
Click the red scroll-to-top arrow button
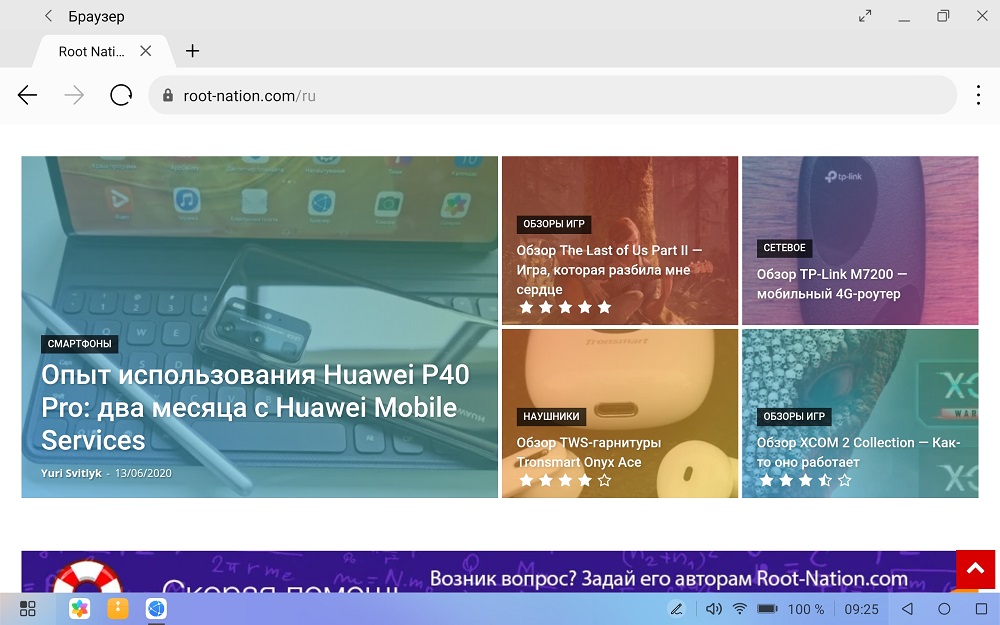(975, 569)
